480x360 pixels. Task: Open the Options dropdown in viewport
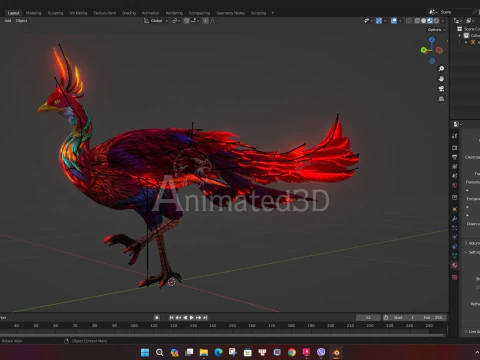[x=437, y=30]
